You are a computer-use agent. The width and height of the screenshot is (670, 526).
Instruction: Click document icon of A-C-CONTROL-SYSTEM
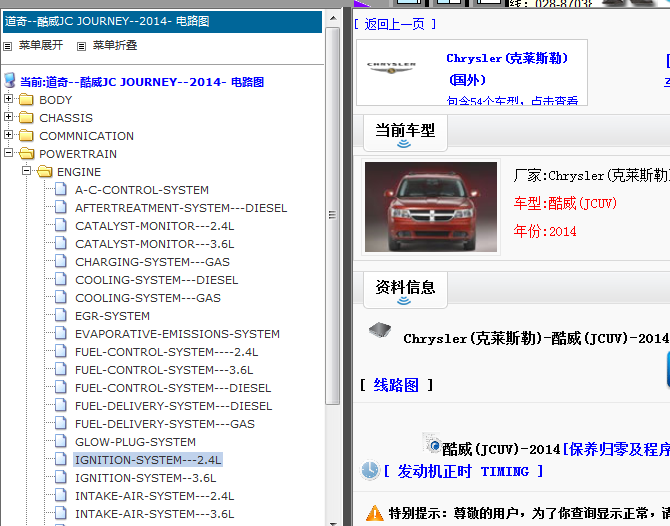coord(61,188)
